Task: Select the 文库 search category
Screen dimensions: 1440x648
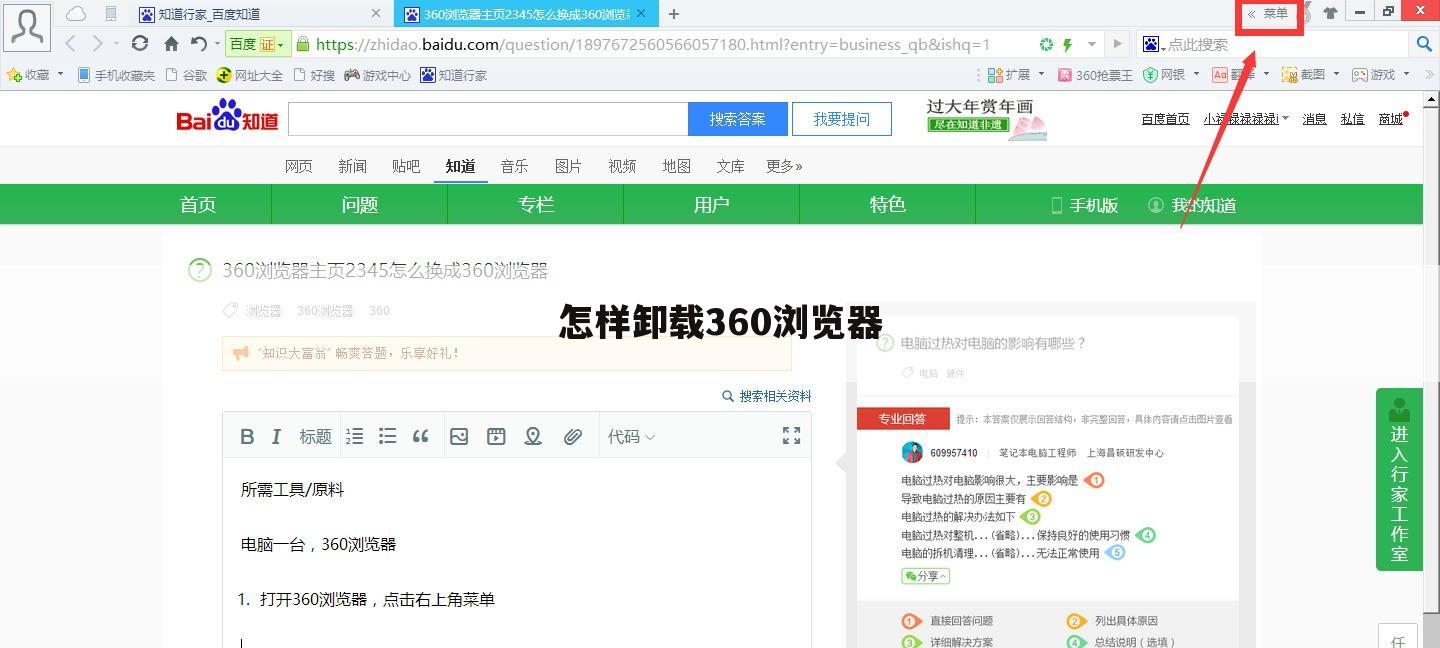Action: pyautogui.click(x=730, y=166)
